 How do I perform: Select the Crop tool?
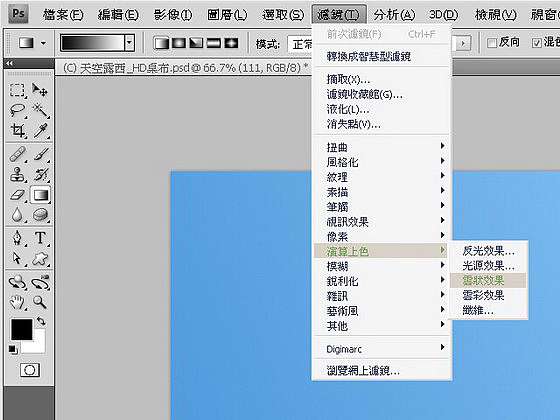17,131
